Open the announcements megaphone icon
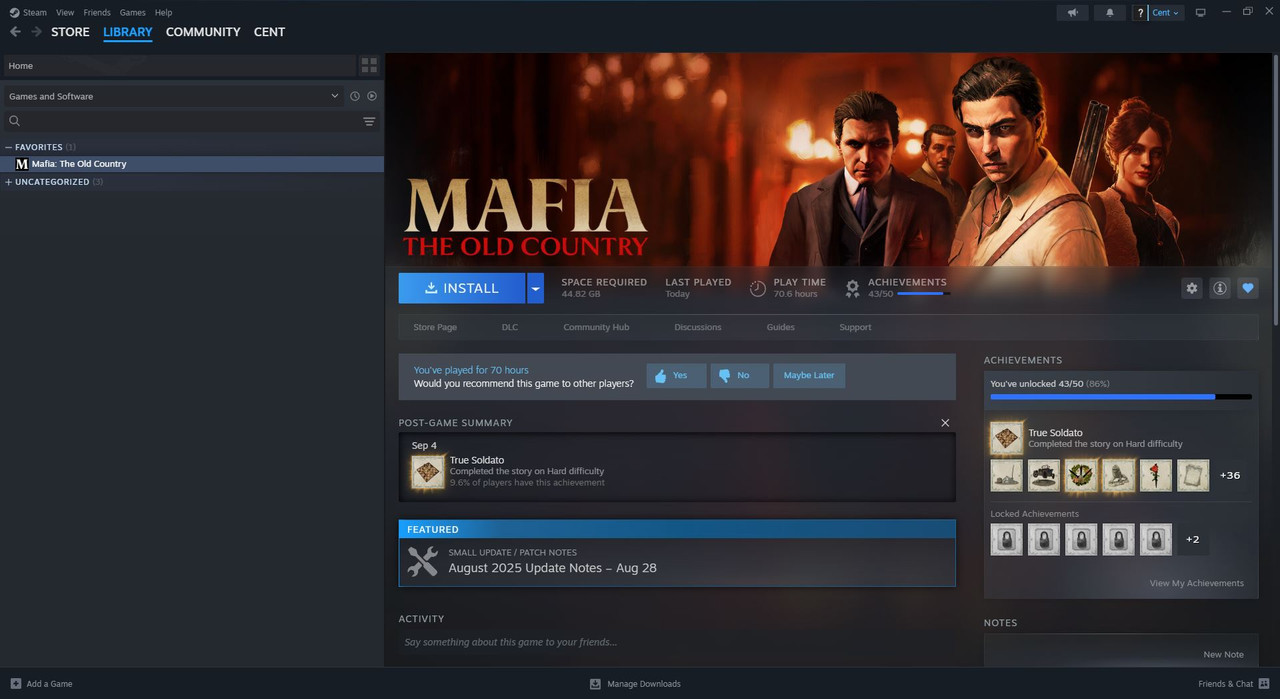The image size is (1280, 699). [x=1072, y=12]
